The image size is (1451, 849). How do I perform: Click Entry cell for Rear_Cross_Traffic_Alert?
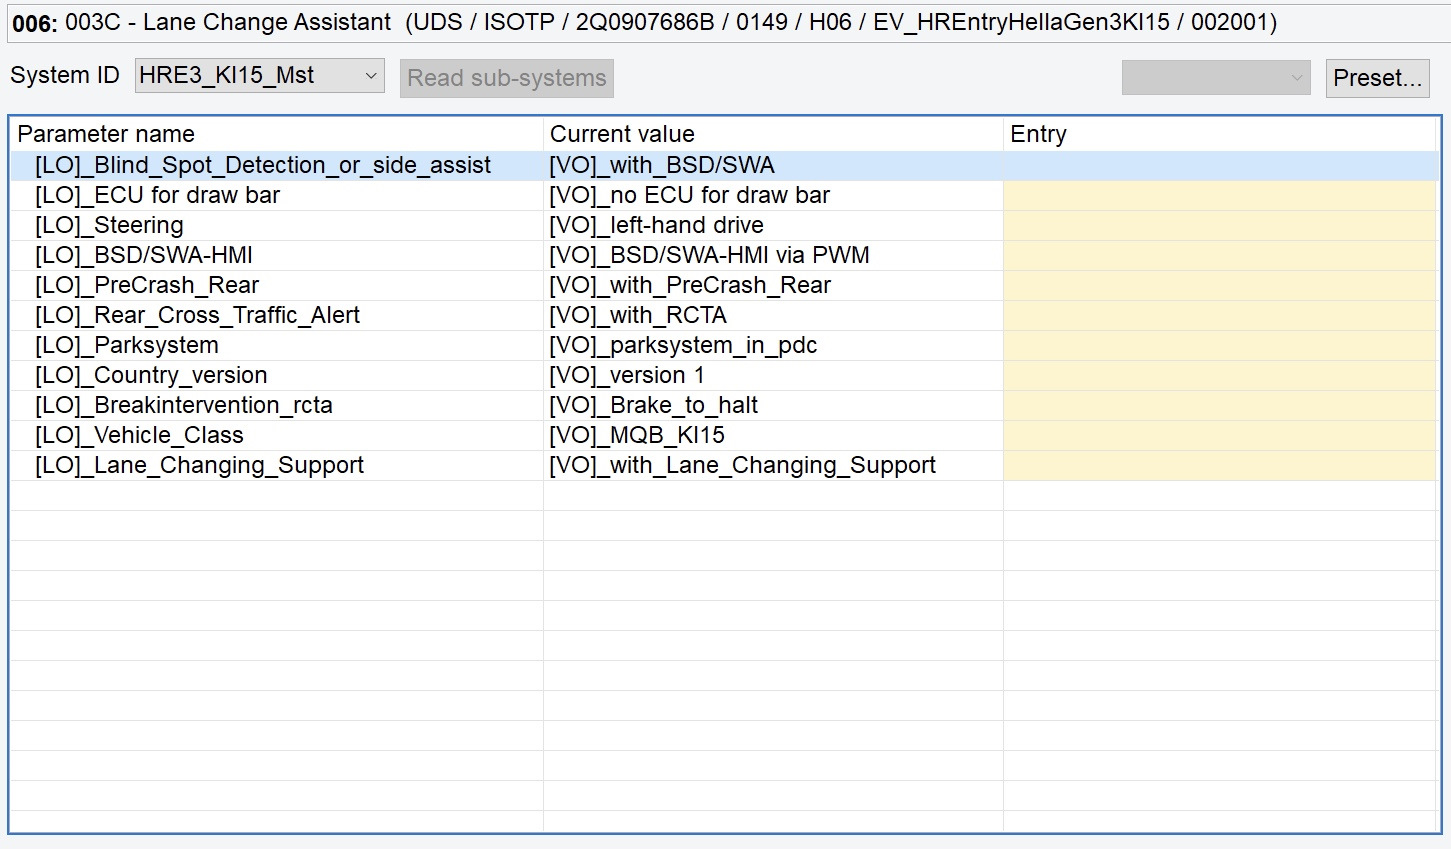pyautogui.click(x=1219, y=315)
